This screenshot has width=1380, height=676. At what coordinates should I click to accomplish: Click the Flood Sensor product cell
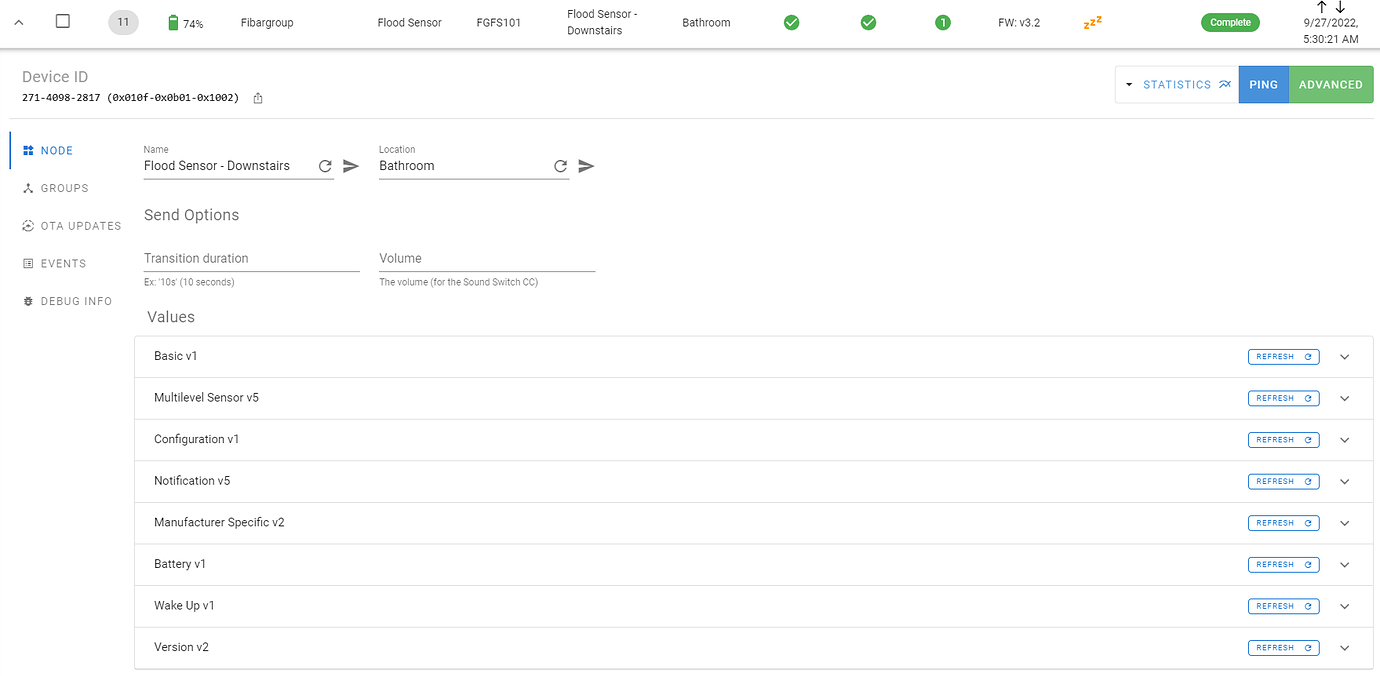(x=409, y=22)
